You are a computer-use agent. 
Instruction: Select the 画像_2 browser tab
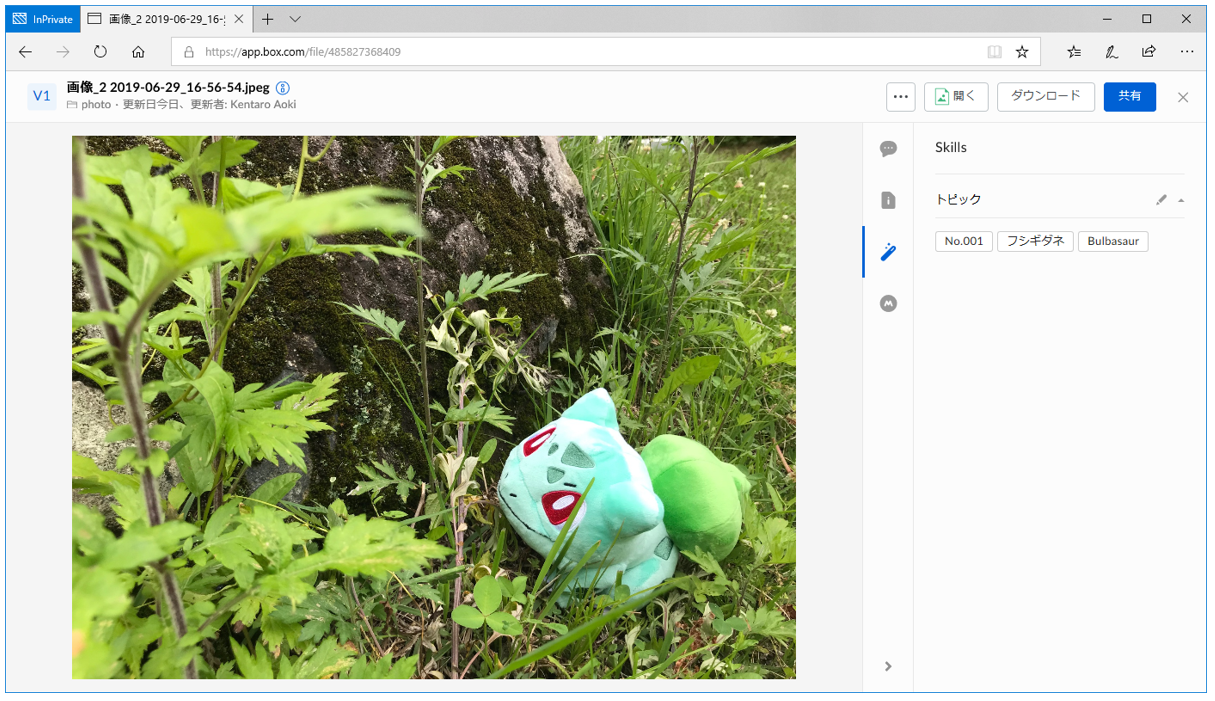(165, 19)
